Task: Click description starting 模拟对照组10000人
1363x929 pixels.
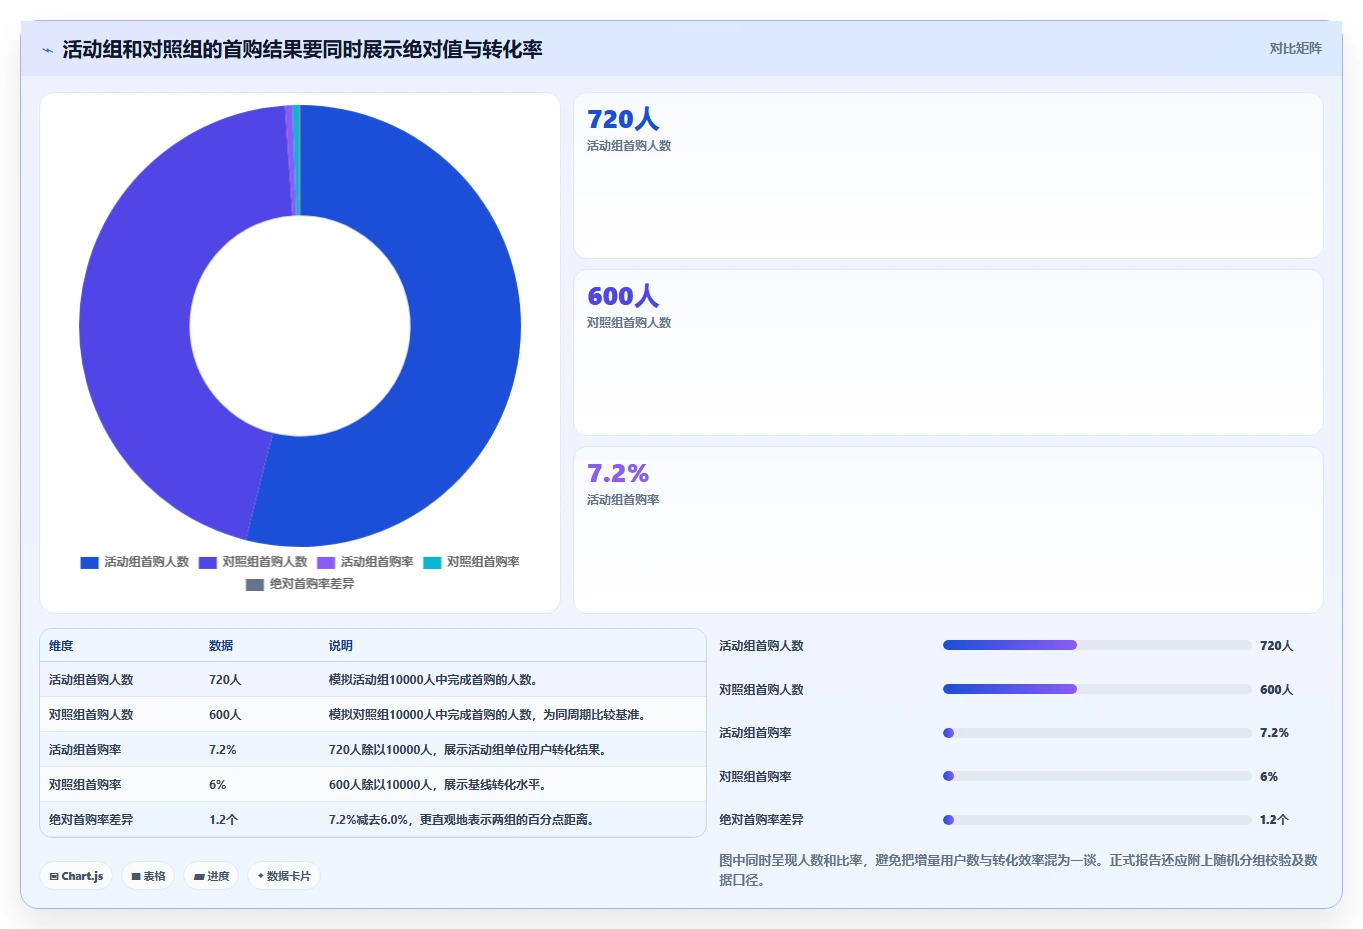Action: point(489,715)
